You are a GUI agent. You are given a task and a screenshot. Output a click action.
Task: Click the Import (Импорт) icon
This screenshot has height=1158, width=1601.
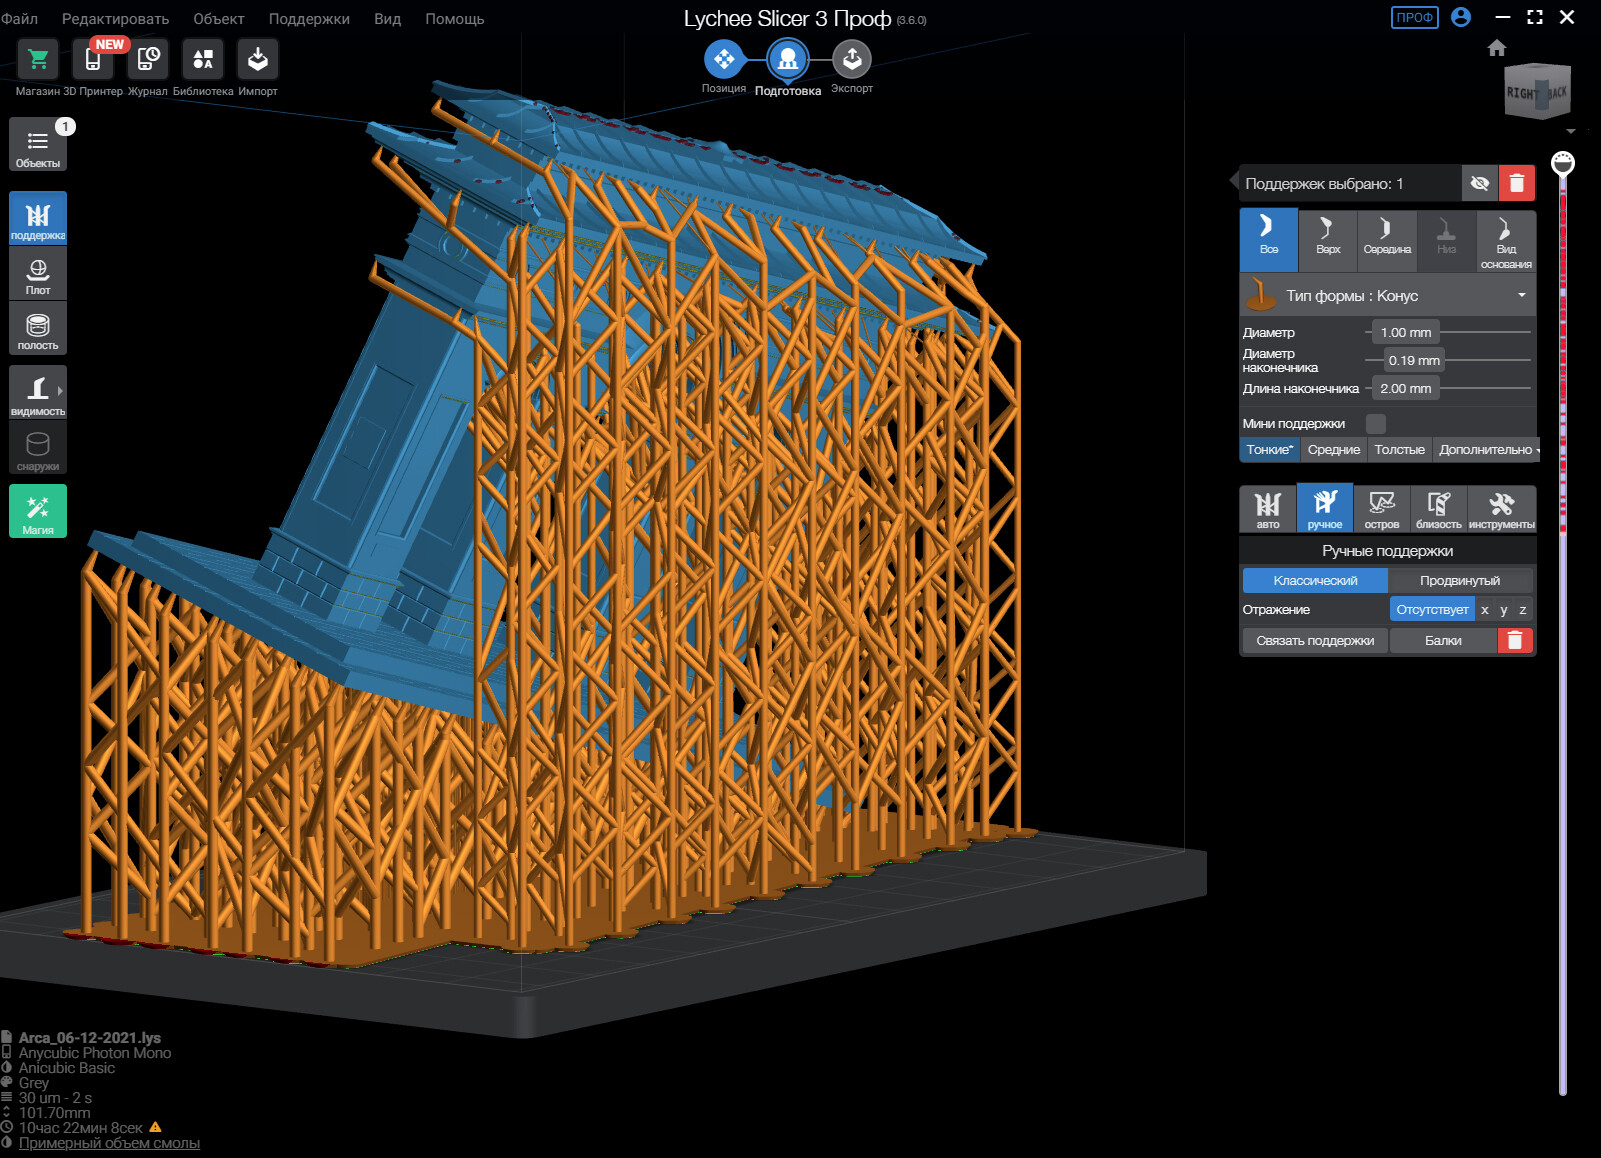pyautogui.click(x=258, y=60)
